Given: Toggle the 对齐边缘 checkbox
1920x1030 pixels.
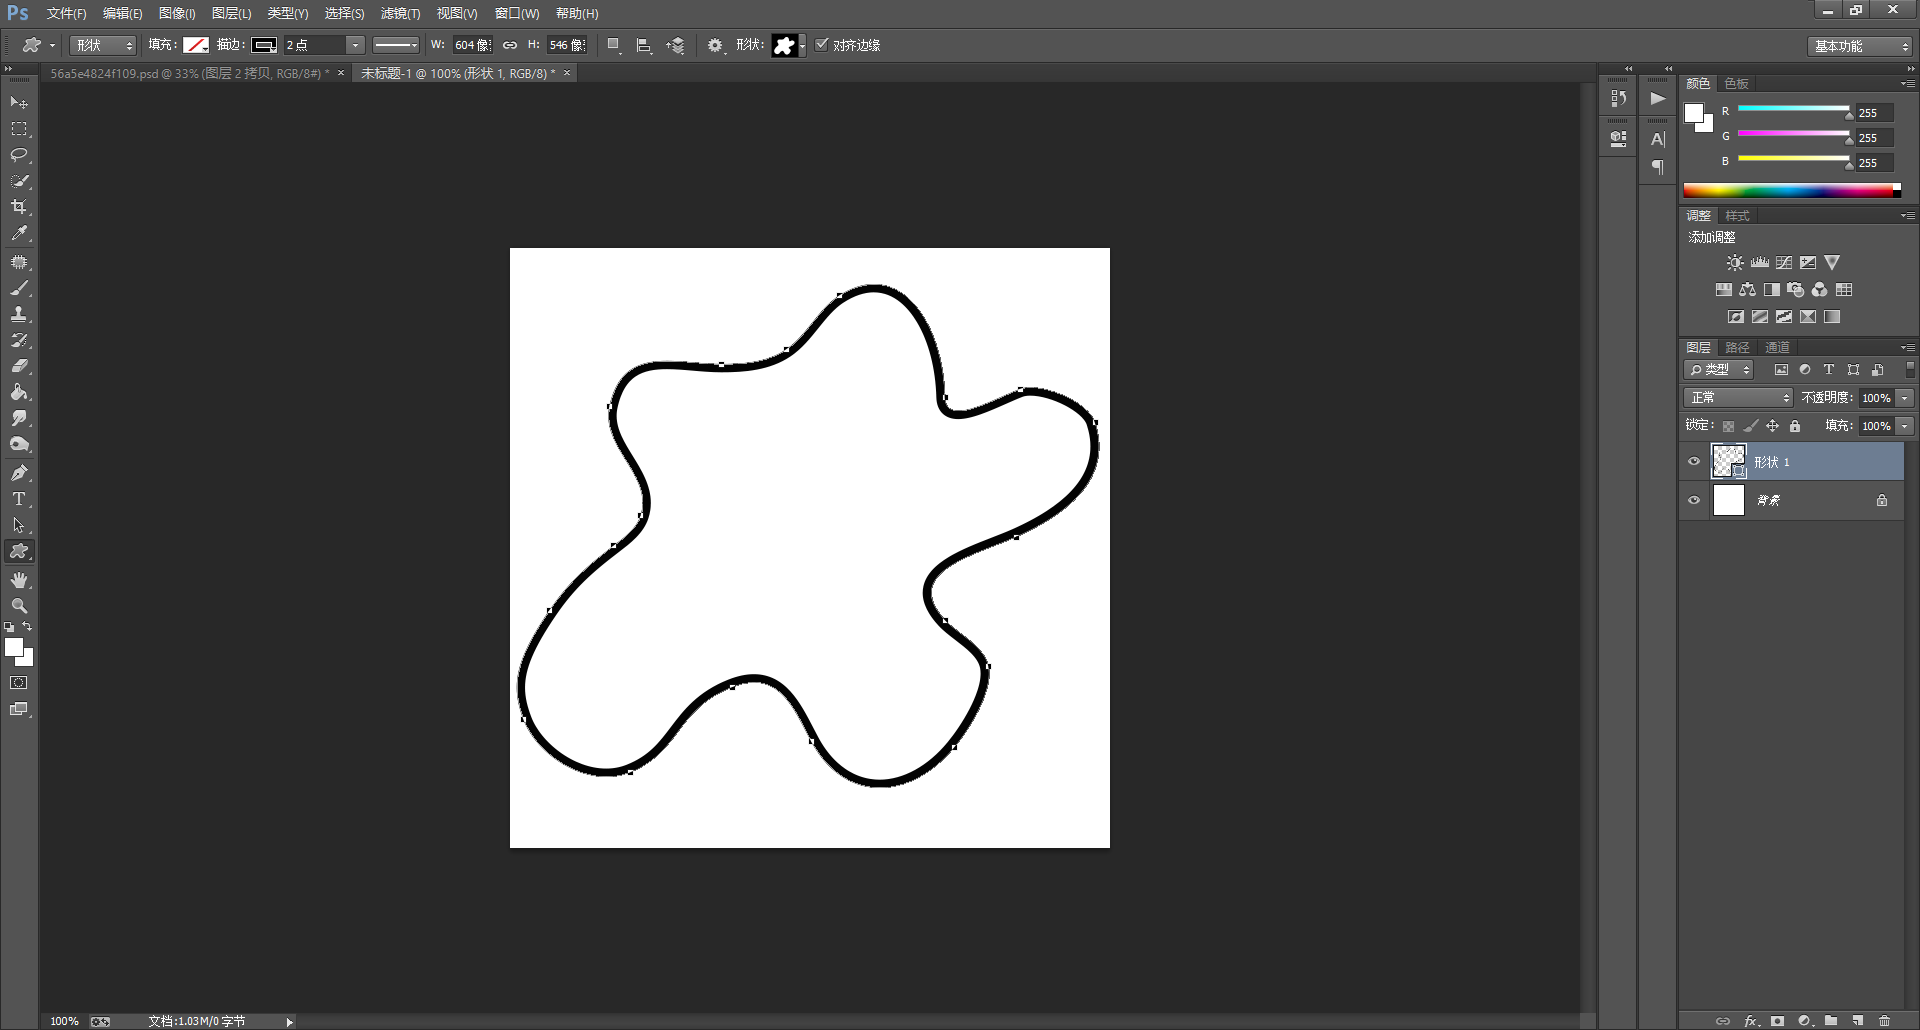Looking at the screenshot, I should coord(822,45).
